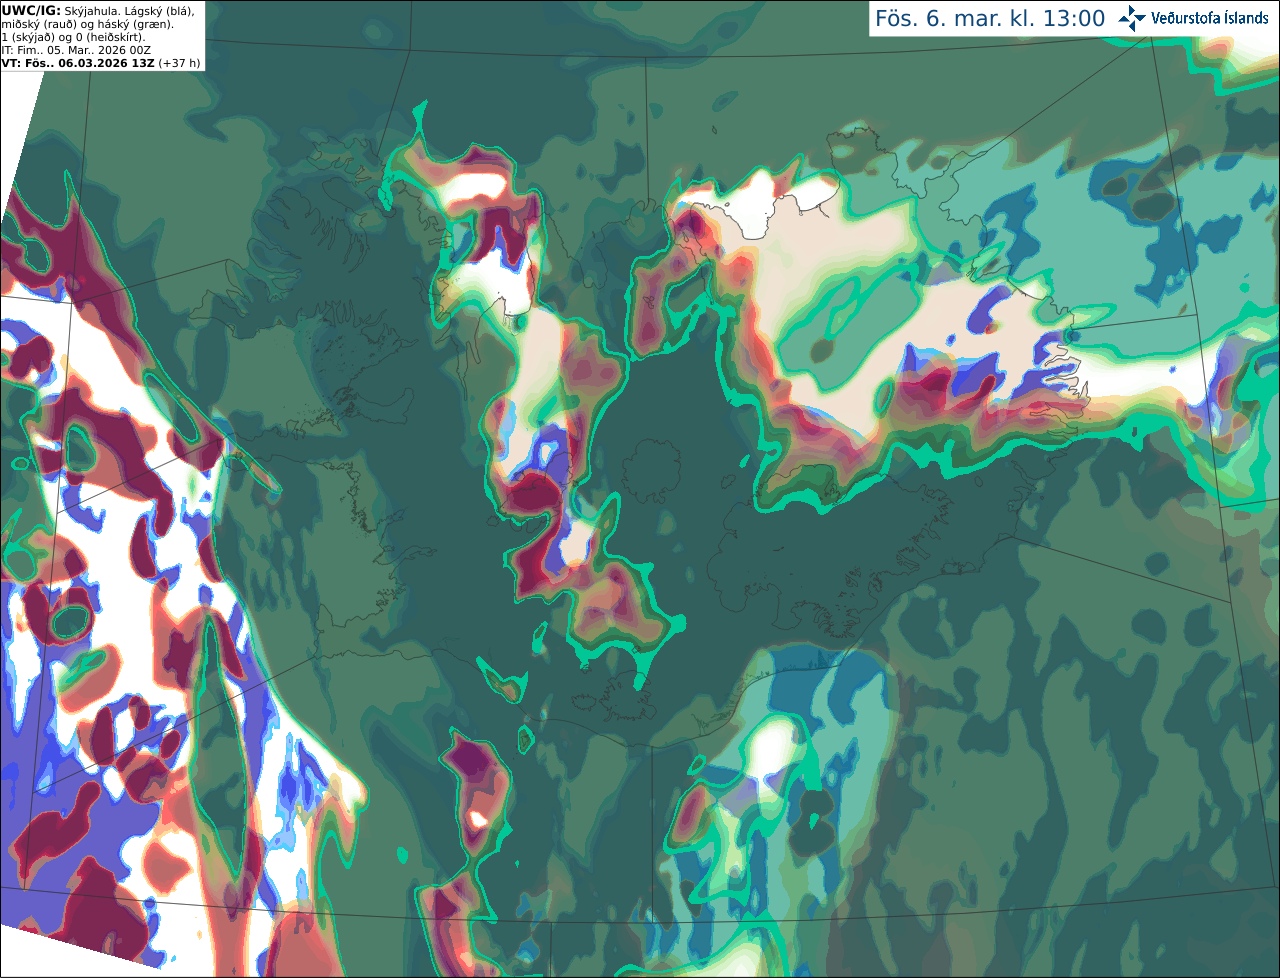Click the 'IT: Fim.. 05. Mar.. 2026 00Z' line
The width and height of the screenshot is (1280, 978).
(x=76, y=50)
